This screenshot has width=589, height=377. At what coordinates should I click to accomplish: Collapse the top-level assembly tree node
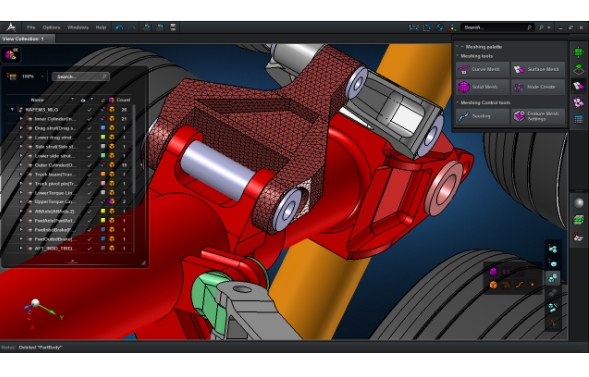pyautogui.click(x=12, y=110)
